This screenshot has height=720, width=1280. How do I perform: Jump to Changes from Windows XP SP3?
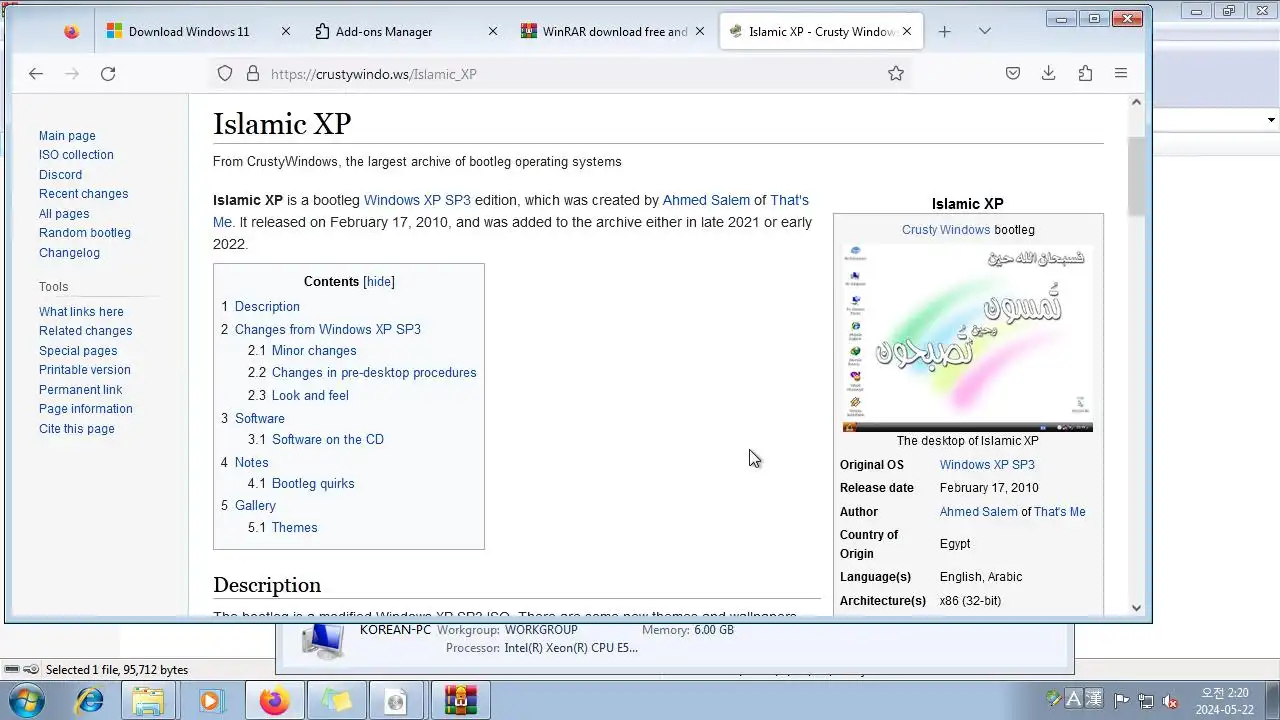point(321,329)
